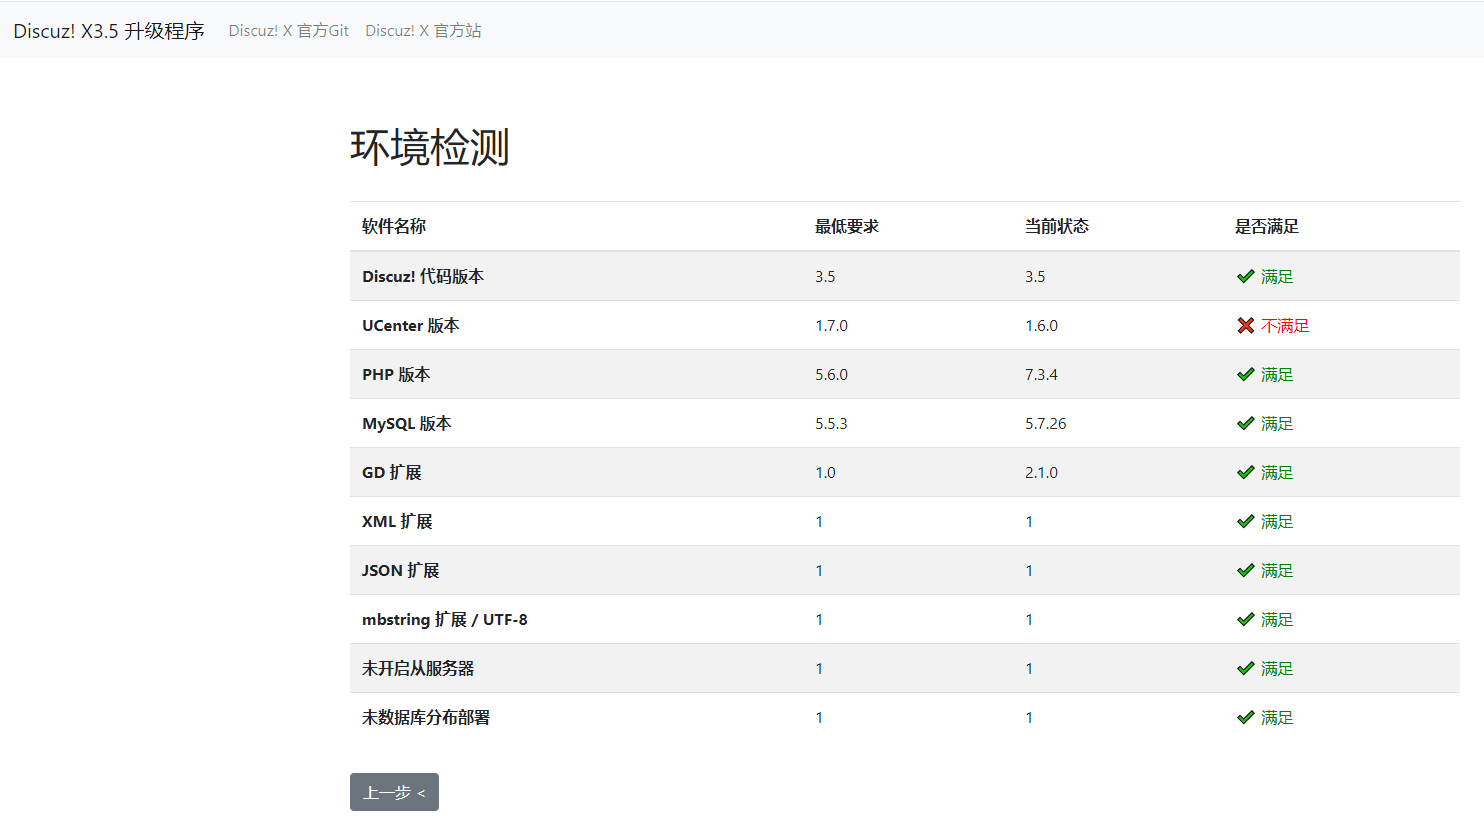
Task: Select the mbstring 扩展 / UTF-8 row label
Action: 445,619
